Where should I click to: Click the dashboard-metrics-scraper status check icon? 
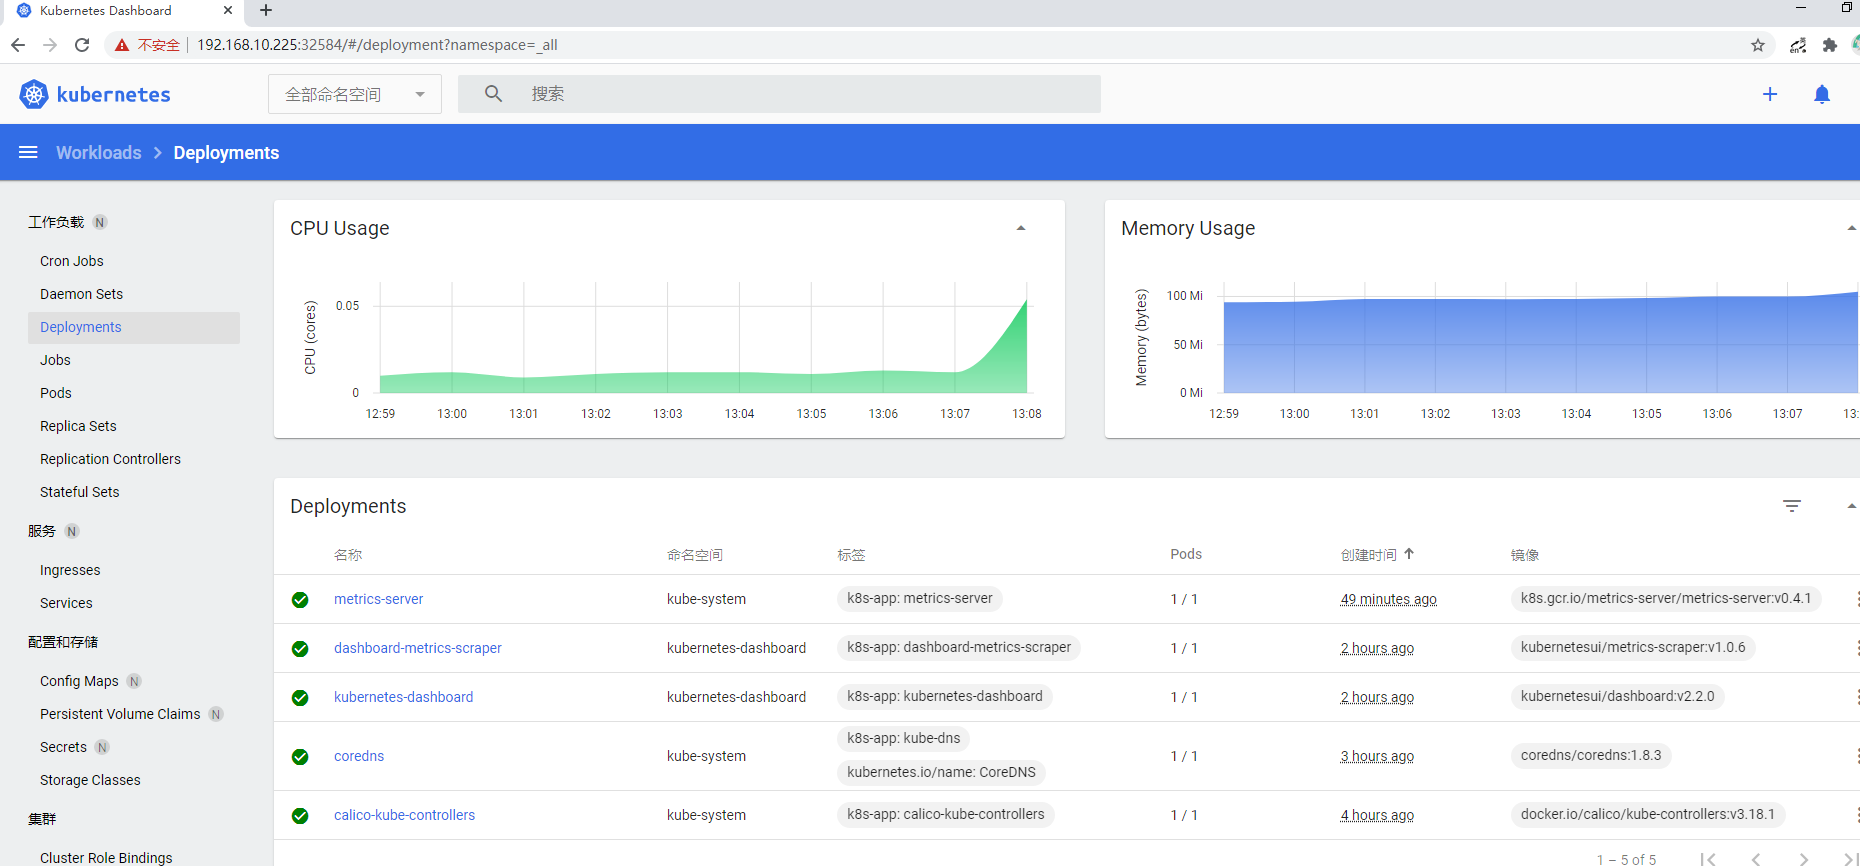tap(300, 649)
